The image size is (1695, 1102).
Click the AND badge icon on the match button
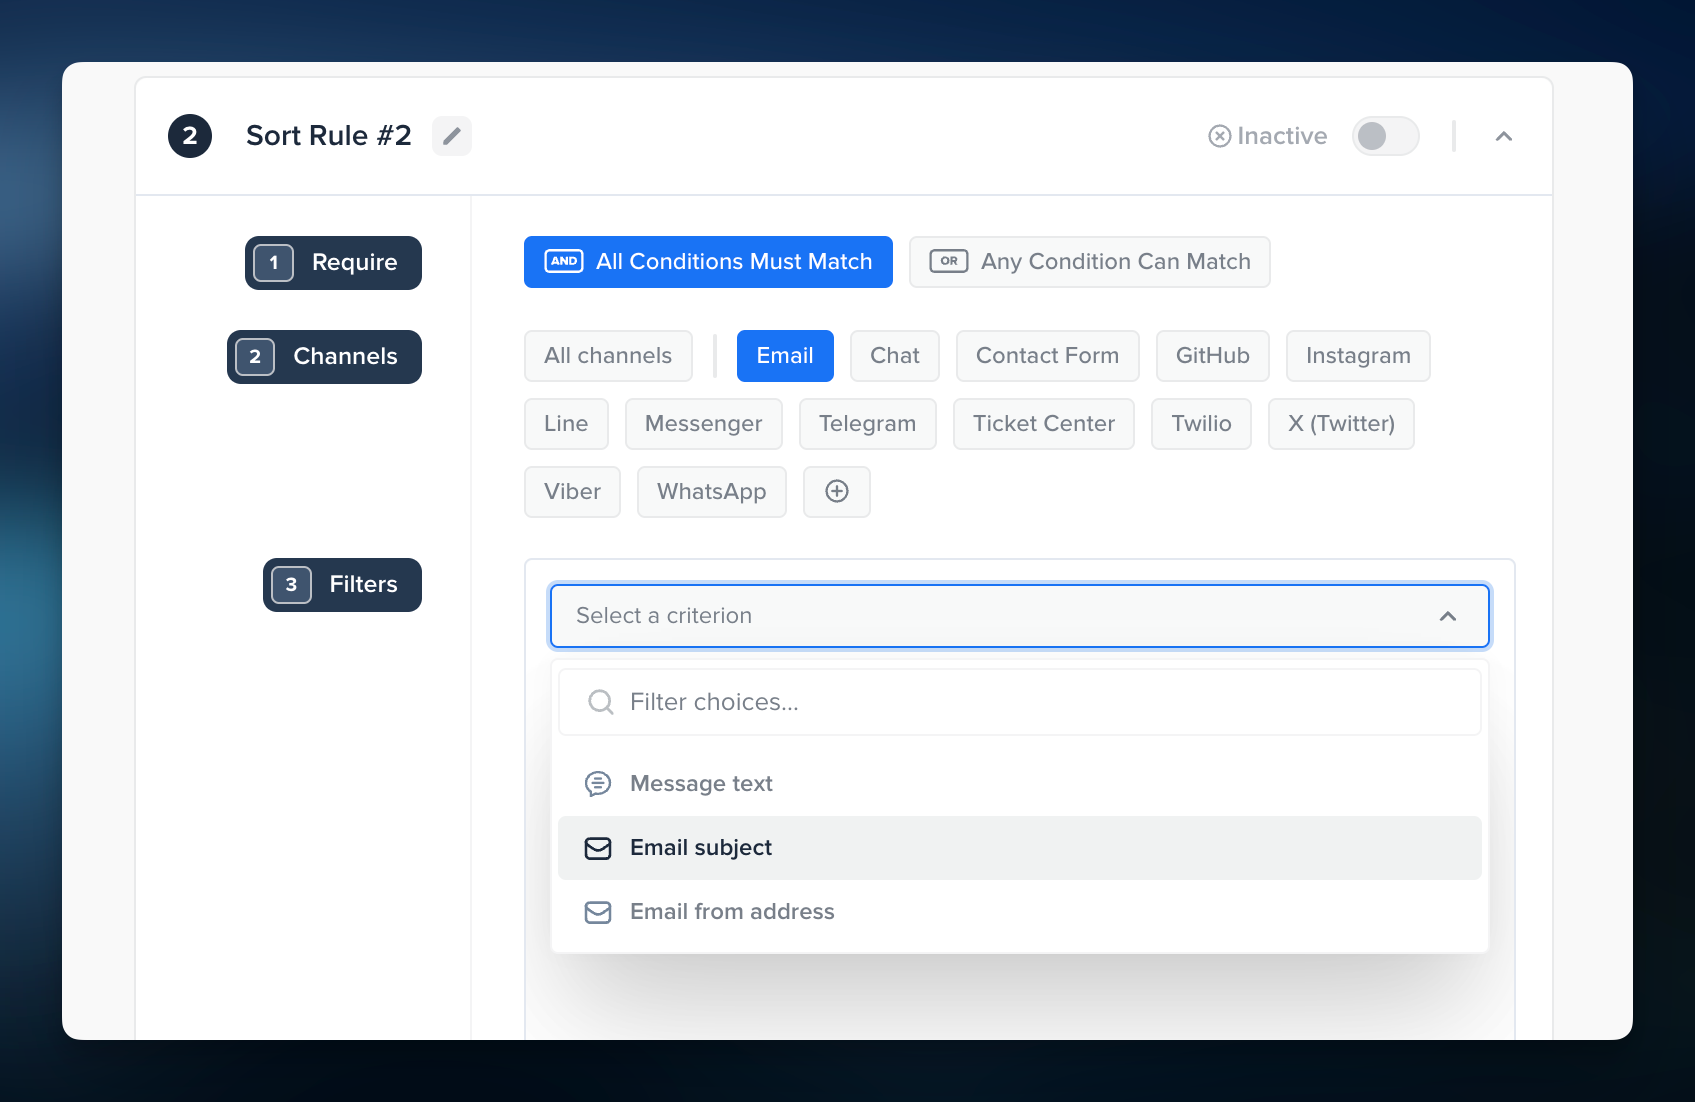[x=563, y=261]
